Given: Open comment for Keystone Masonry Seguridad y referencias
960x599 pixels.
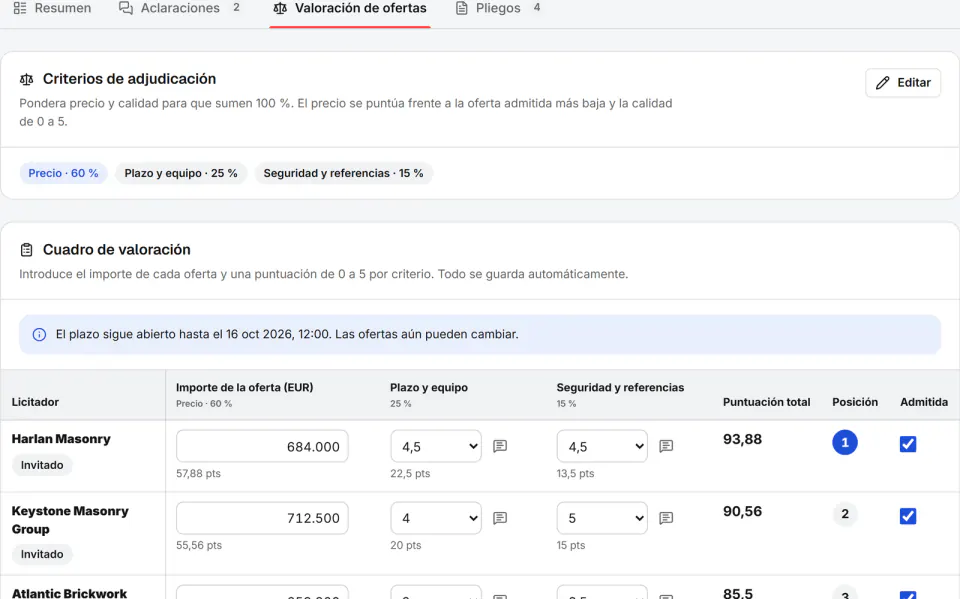Looking at the screenshot, I should click(x=666, y=518).
